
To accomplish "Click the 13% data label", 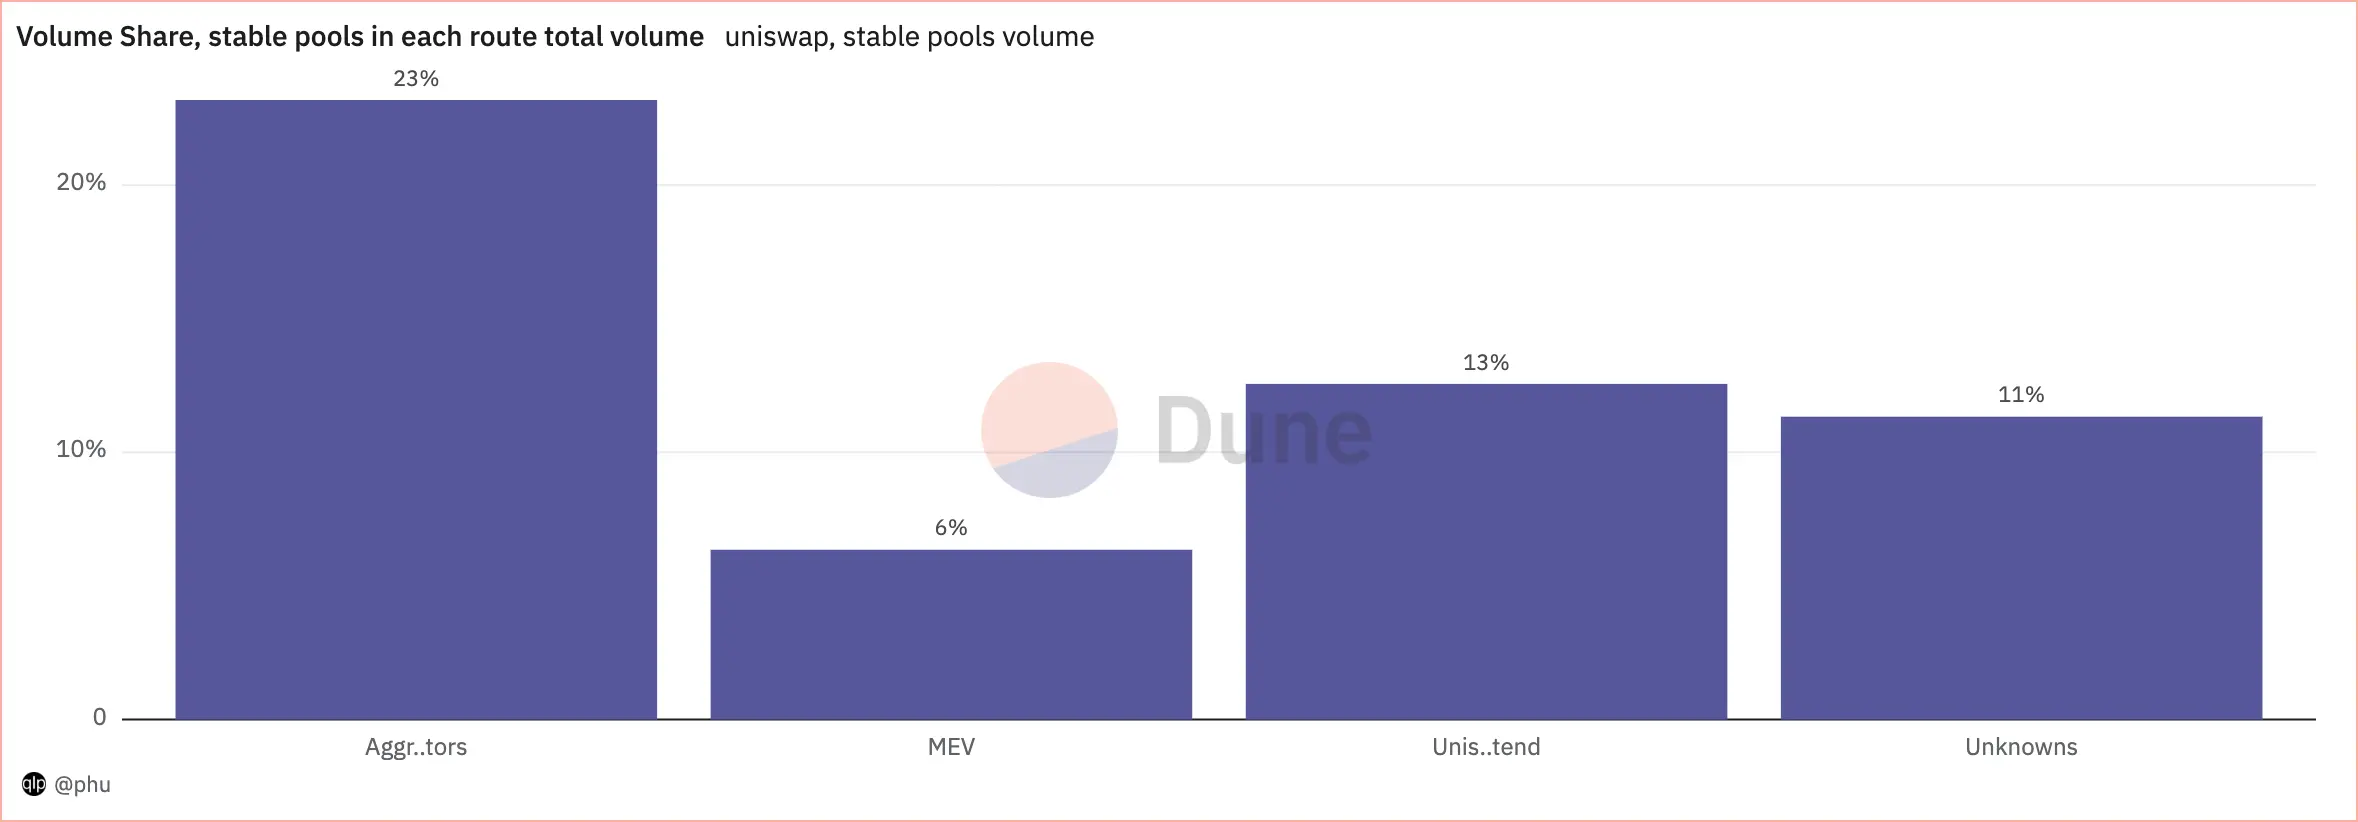I will (1486, 363).
